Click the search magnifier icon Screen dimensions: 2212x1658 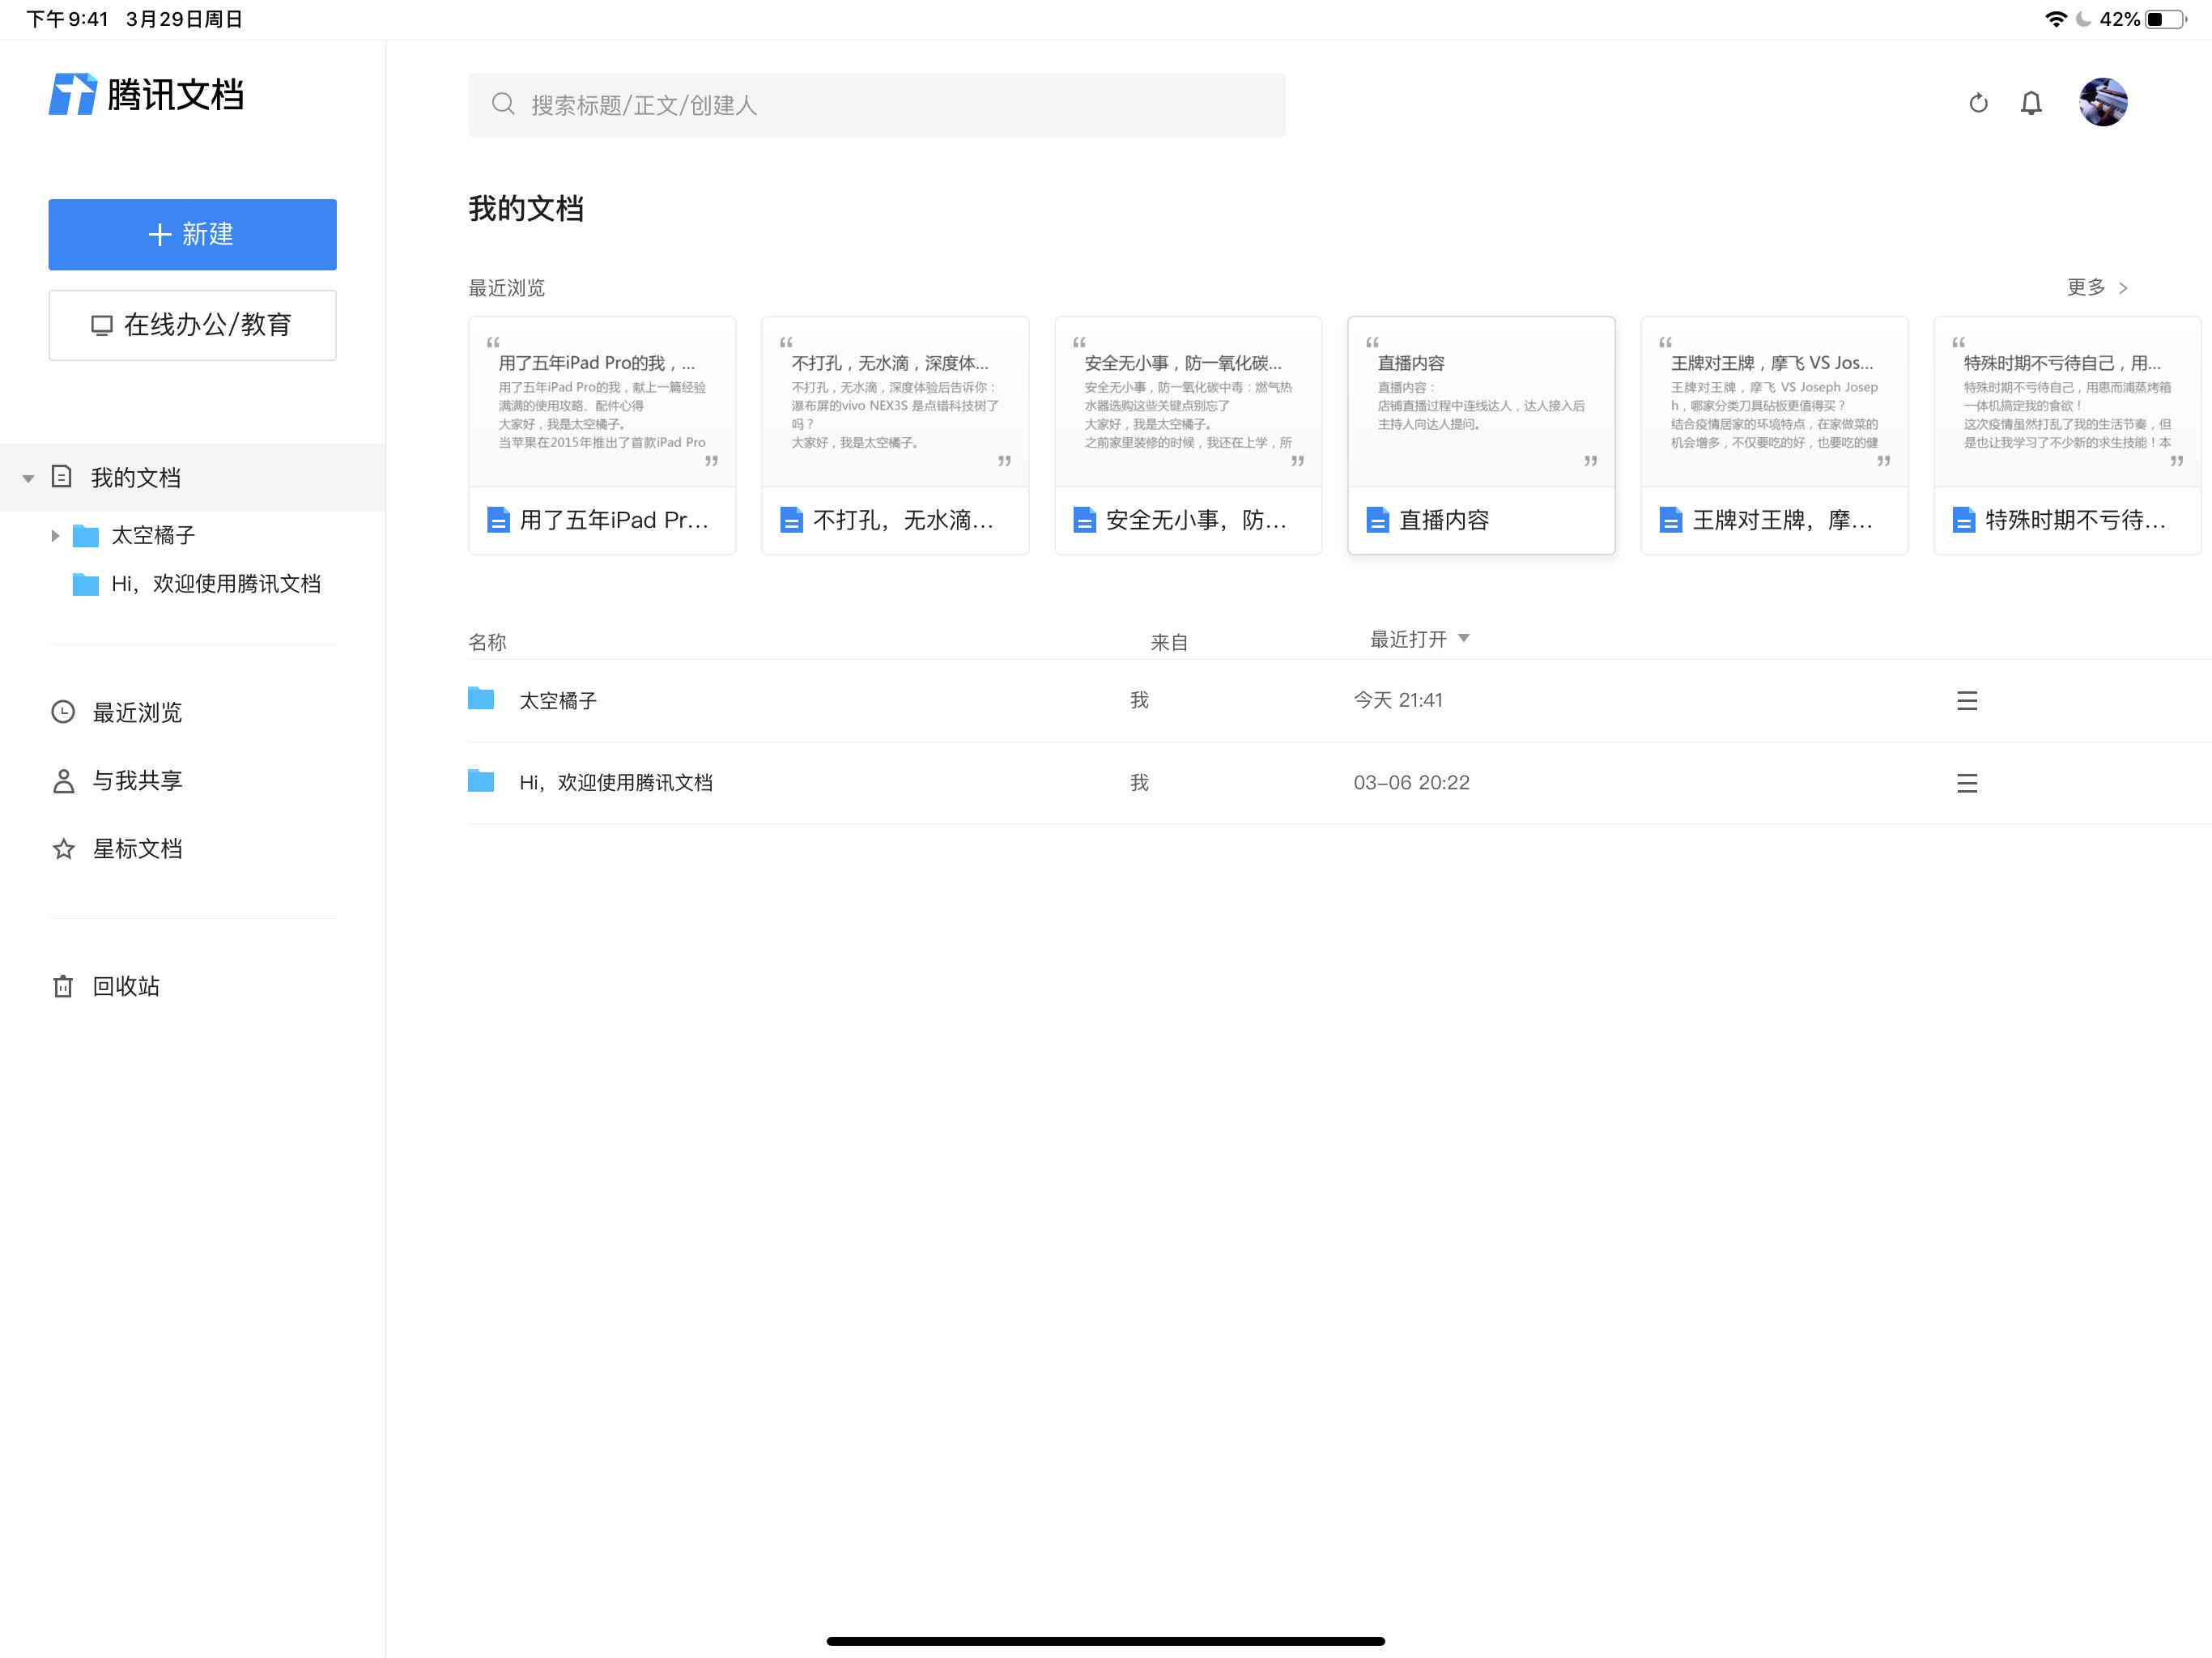coord(503,104)
